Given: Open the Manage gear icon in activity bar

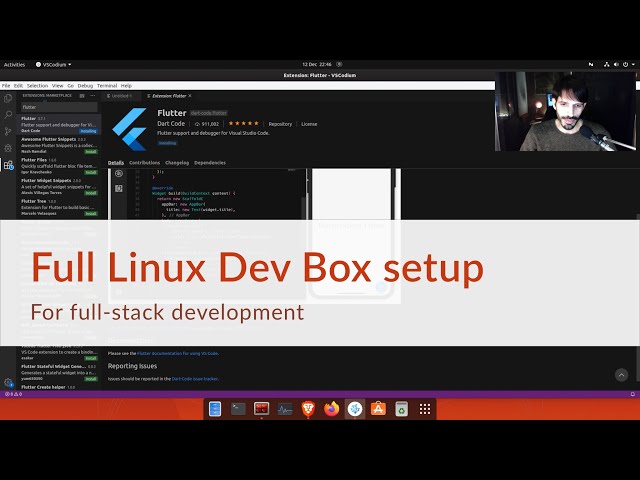Looking at the screenshot, I should tap(8, 382).
